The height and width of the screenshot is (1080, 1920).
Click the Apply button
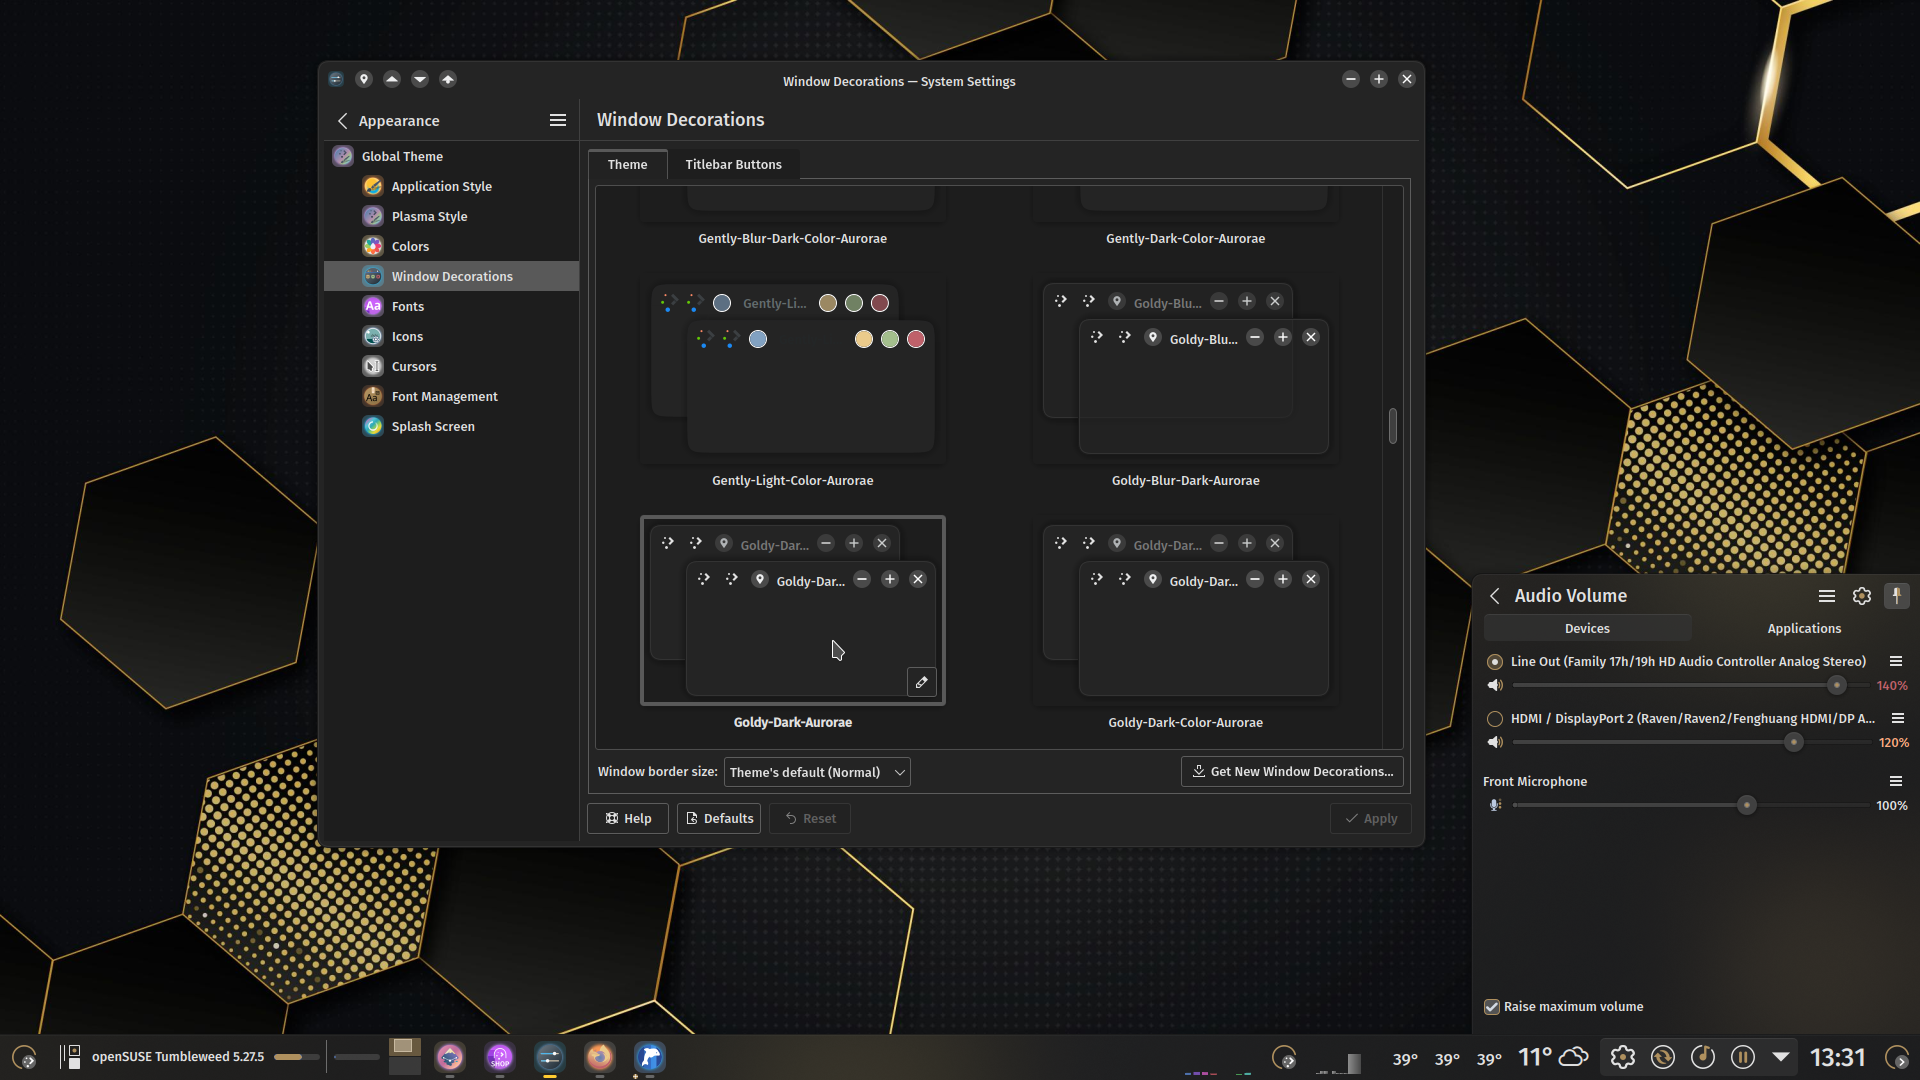[x=1371, y=818]
